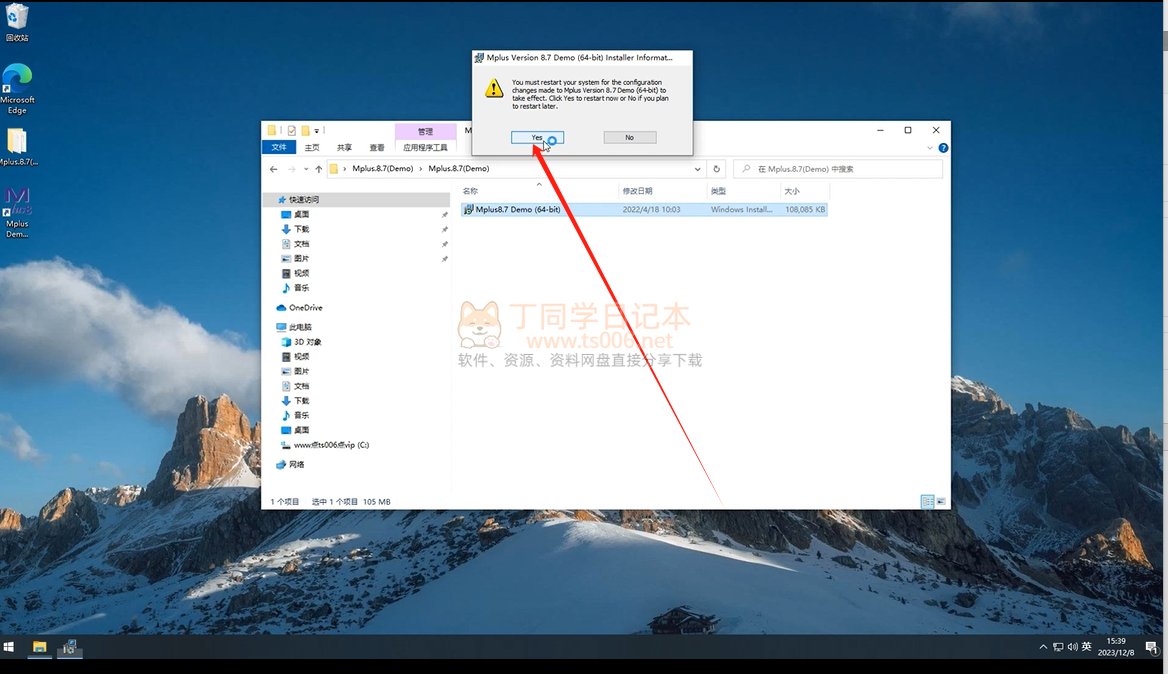The width and height of the screenshot is (1168, 674).
Task: Open 音乐 under 快速访问
Action: [x=301, y=287]
